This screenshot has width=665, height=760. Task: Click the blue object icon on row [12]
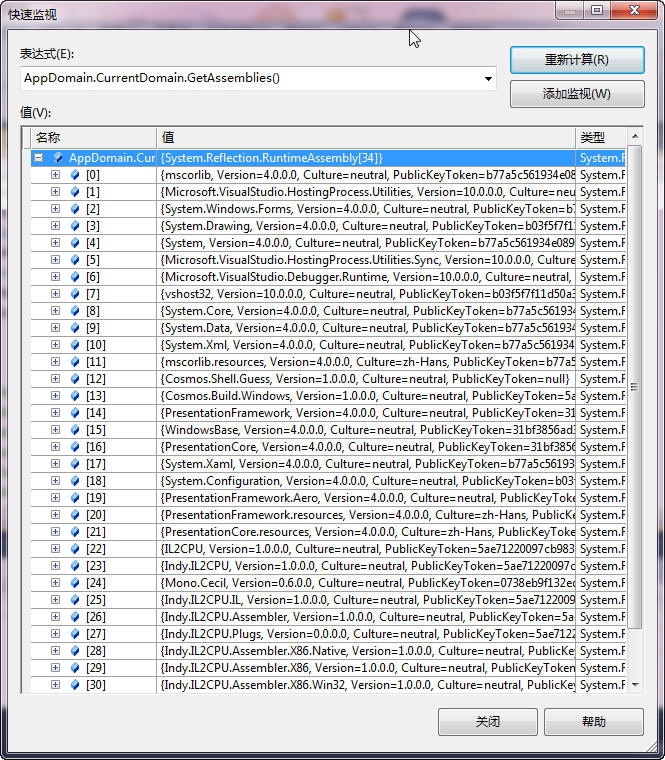75,379
